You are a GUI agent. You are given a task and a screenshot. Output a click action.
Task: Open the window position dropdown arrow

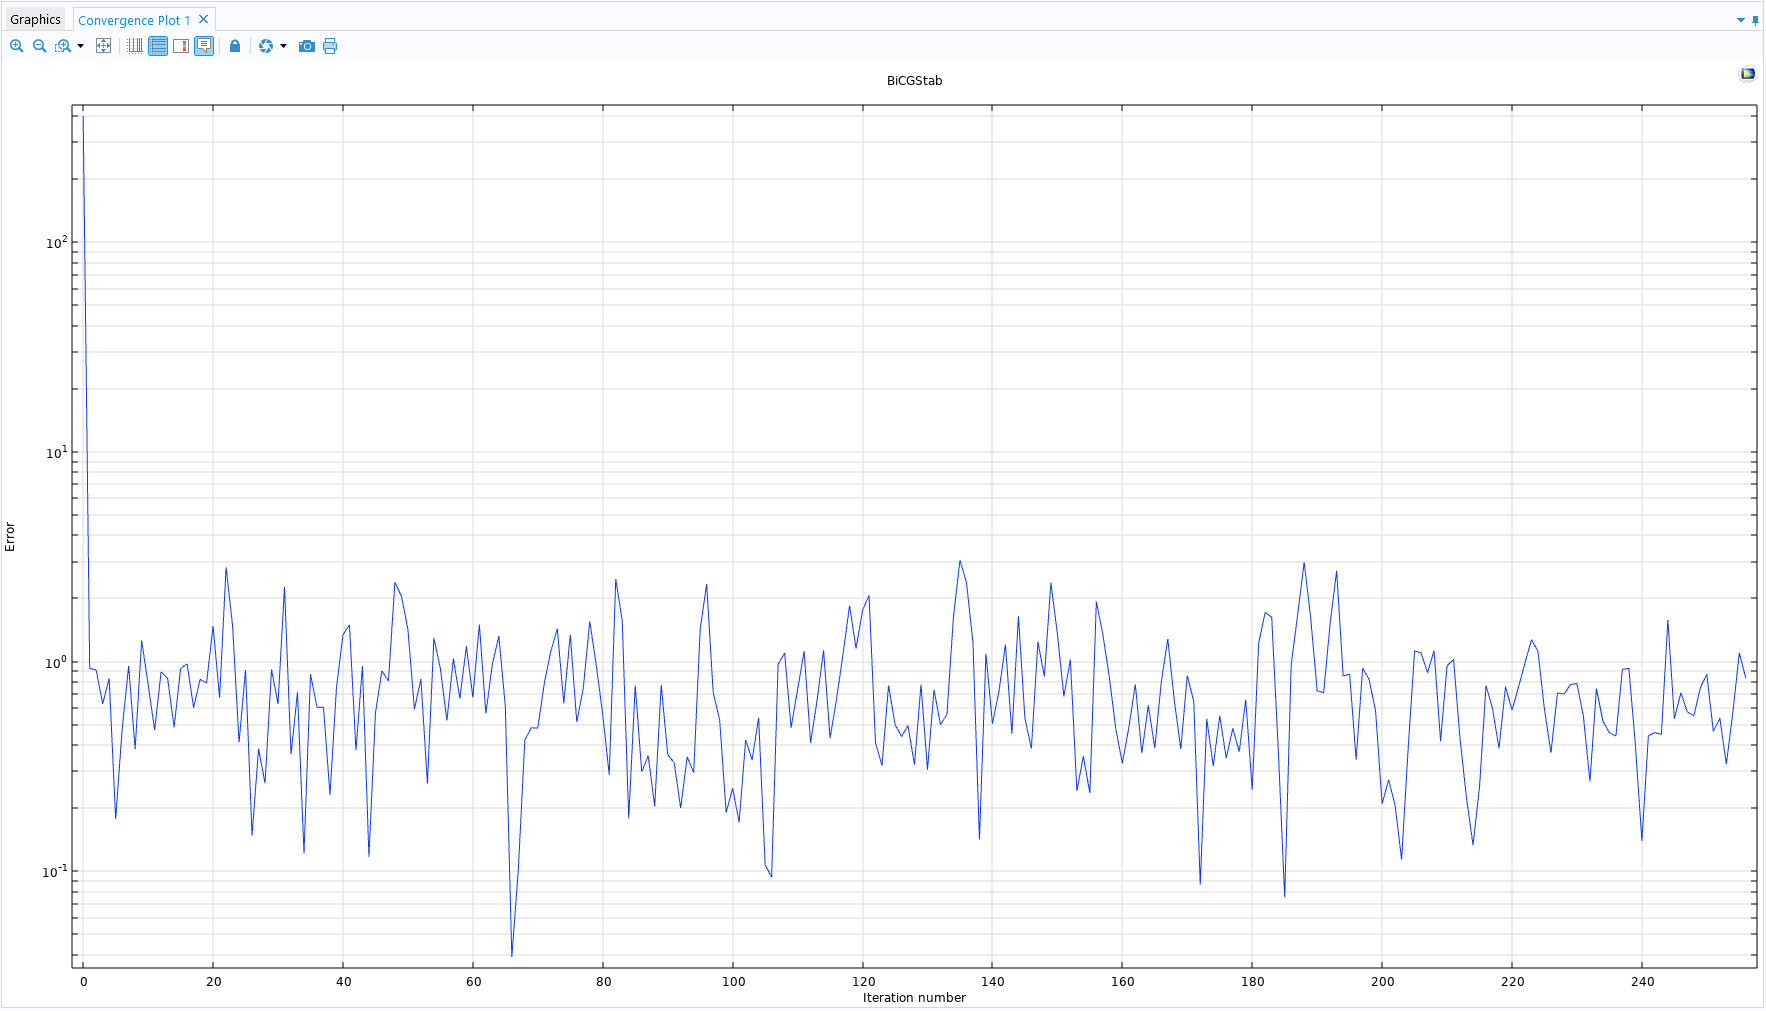tap(1740, 20)
